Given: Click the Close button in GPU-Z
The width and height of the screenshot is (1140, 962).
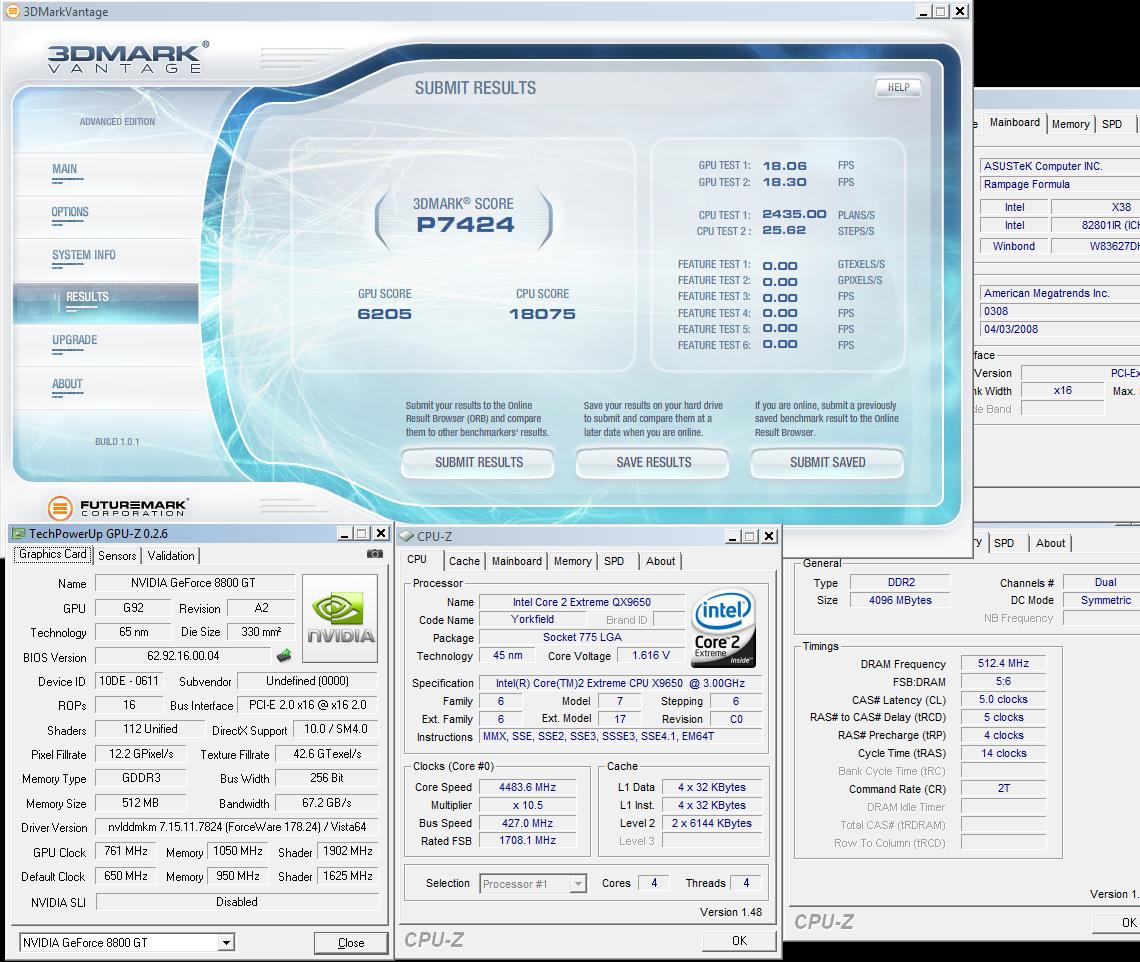Looking at the screenshot, I should click(351, 943).
